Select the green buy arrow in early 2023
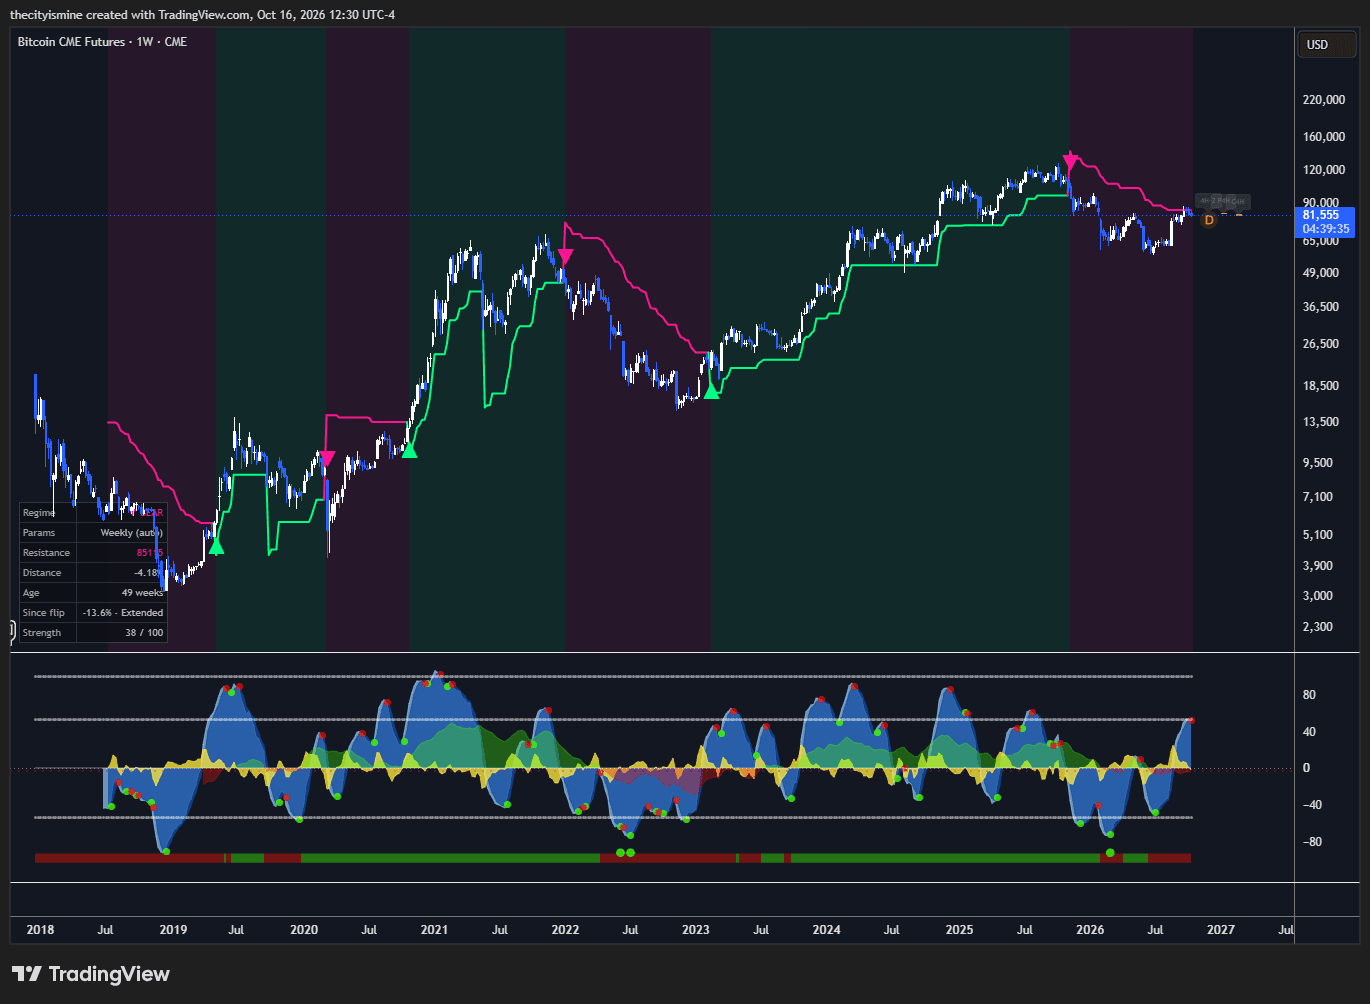Image resolution: width=1370 pixels, height=1004 pixels. click(x=711, y=390)
